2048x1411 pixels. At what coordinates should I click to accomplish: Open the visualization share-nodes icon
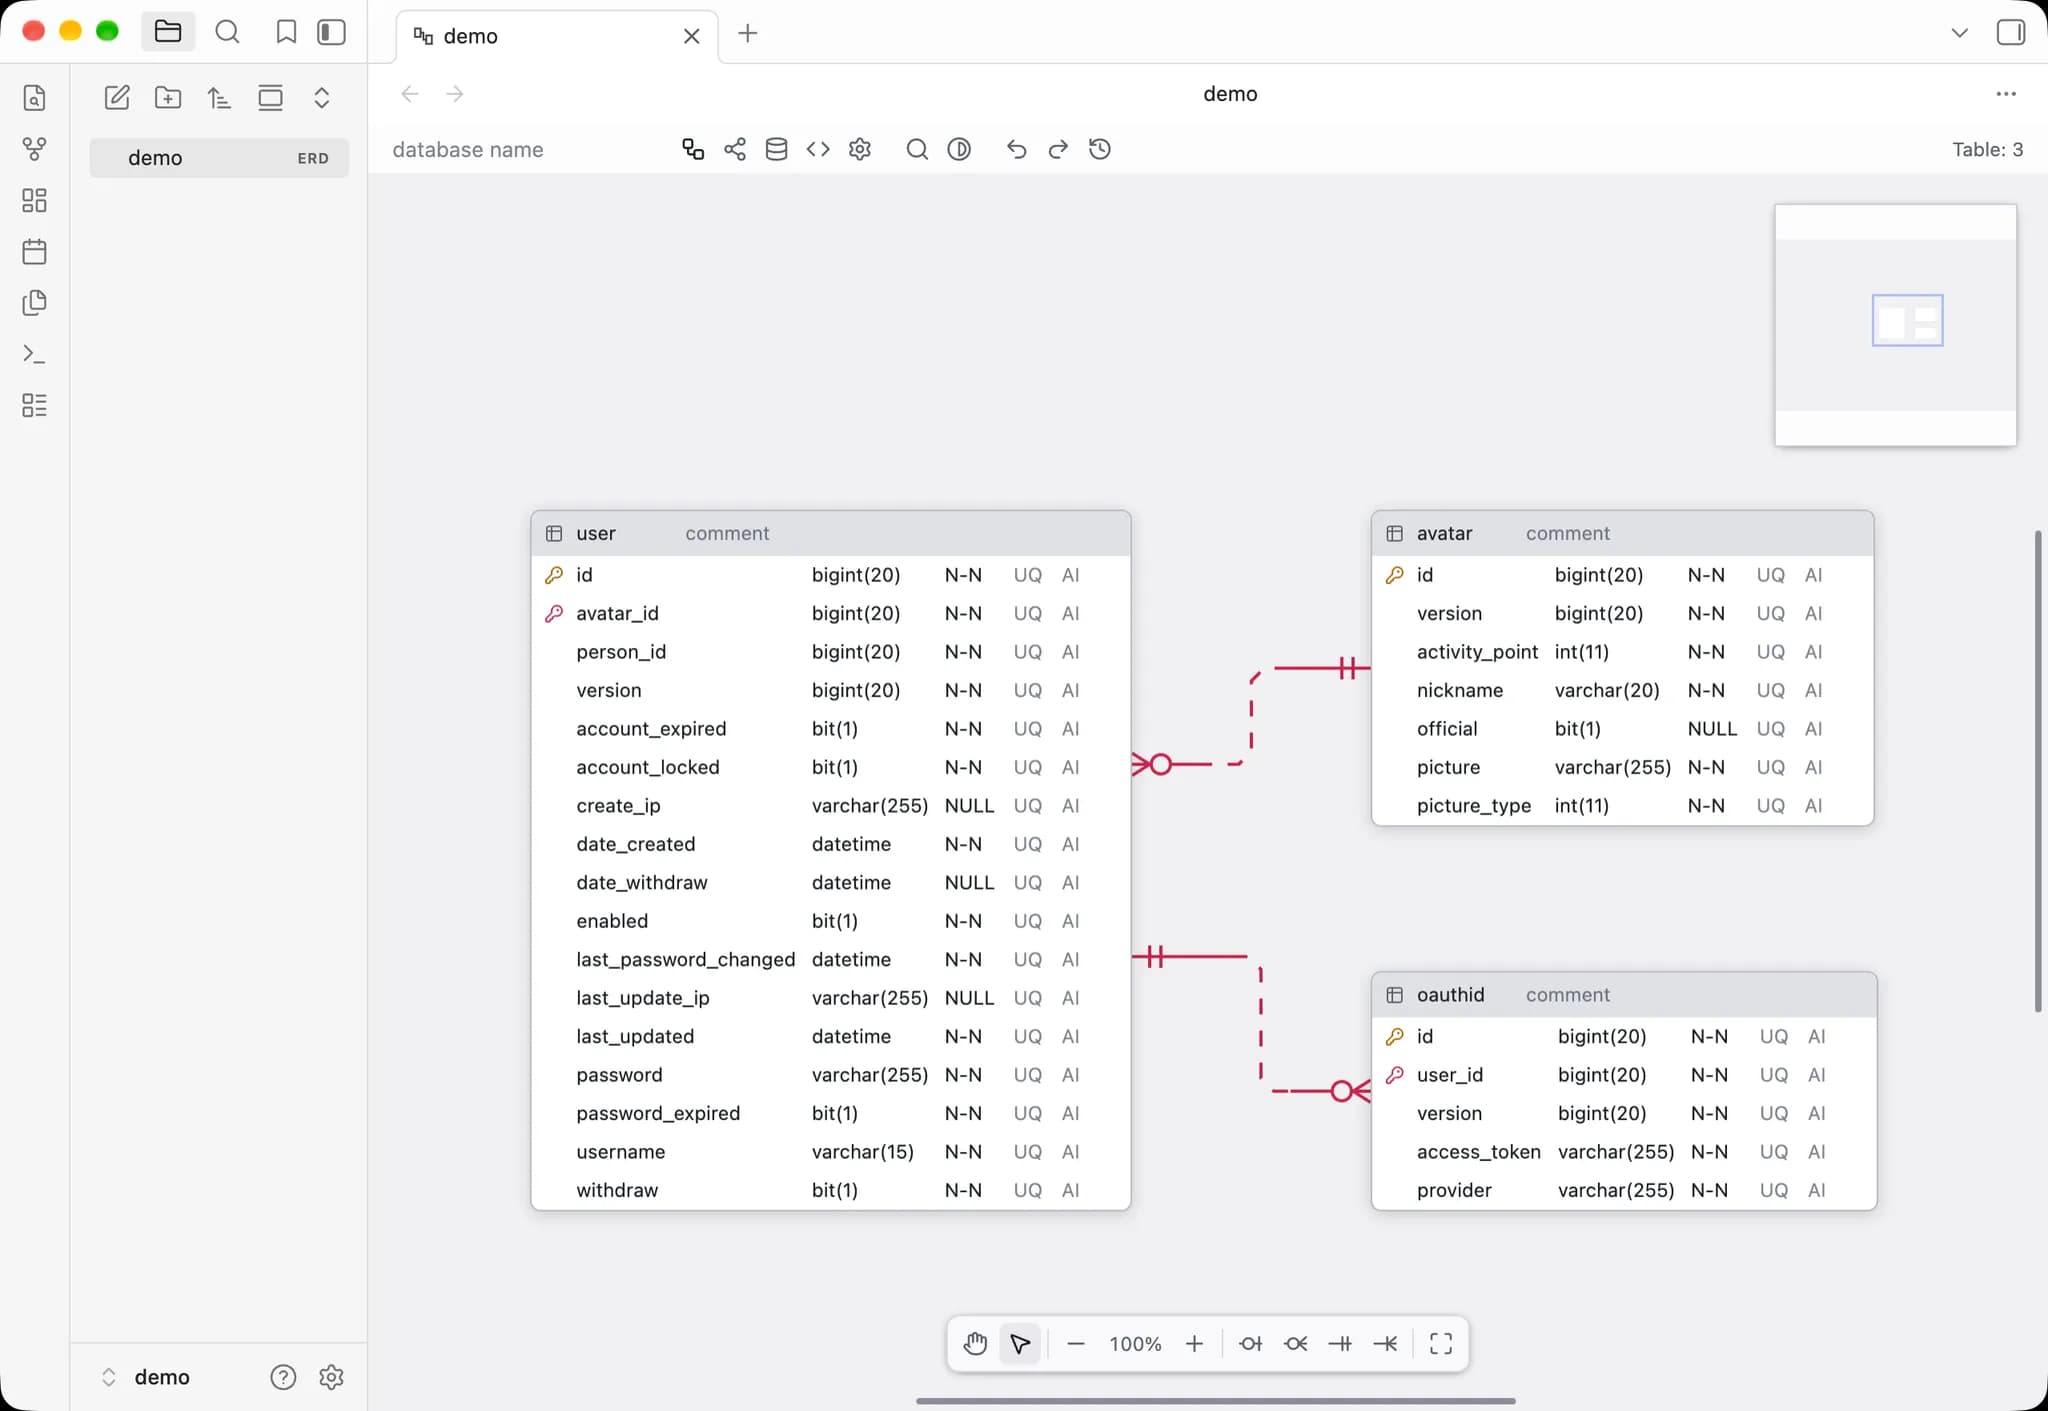tap(735, 149)
